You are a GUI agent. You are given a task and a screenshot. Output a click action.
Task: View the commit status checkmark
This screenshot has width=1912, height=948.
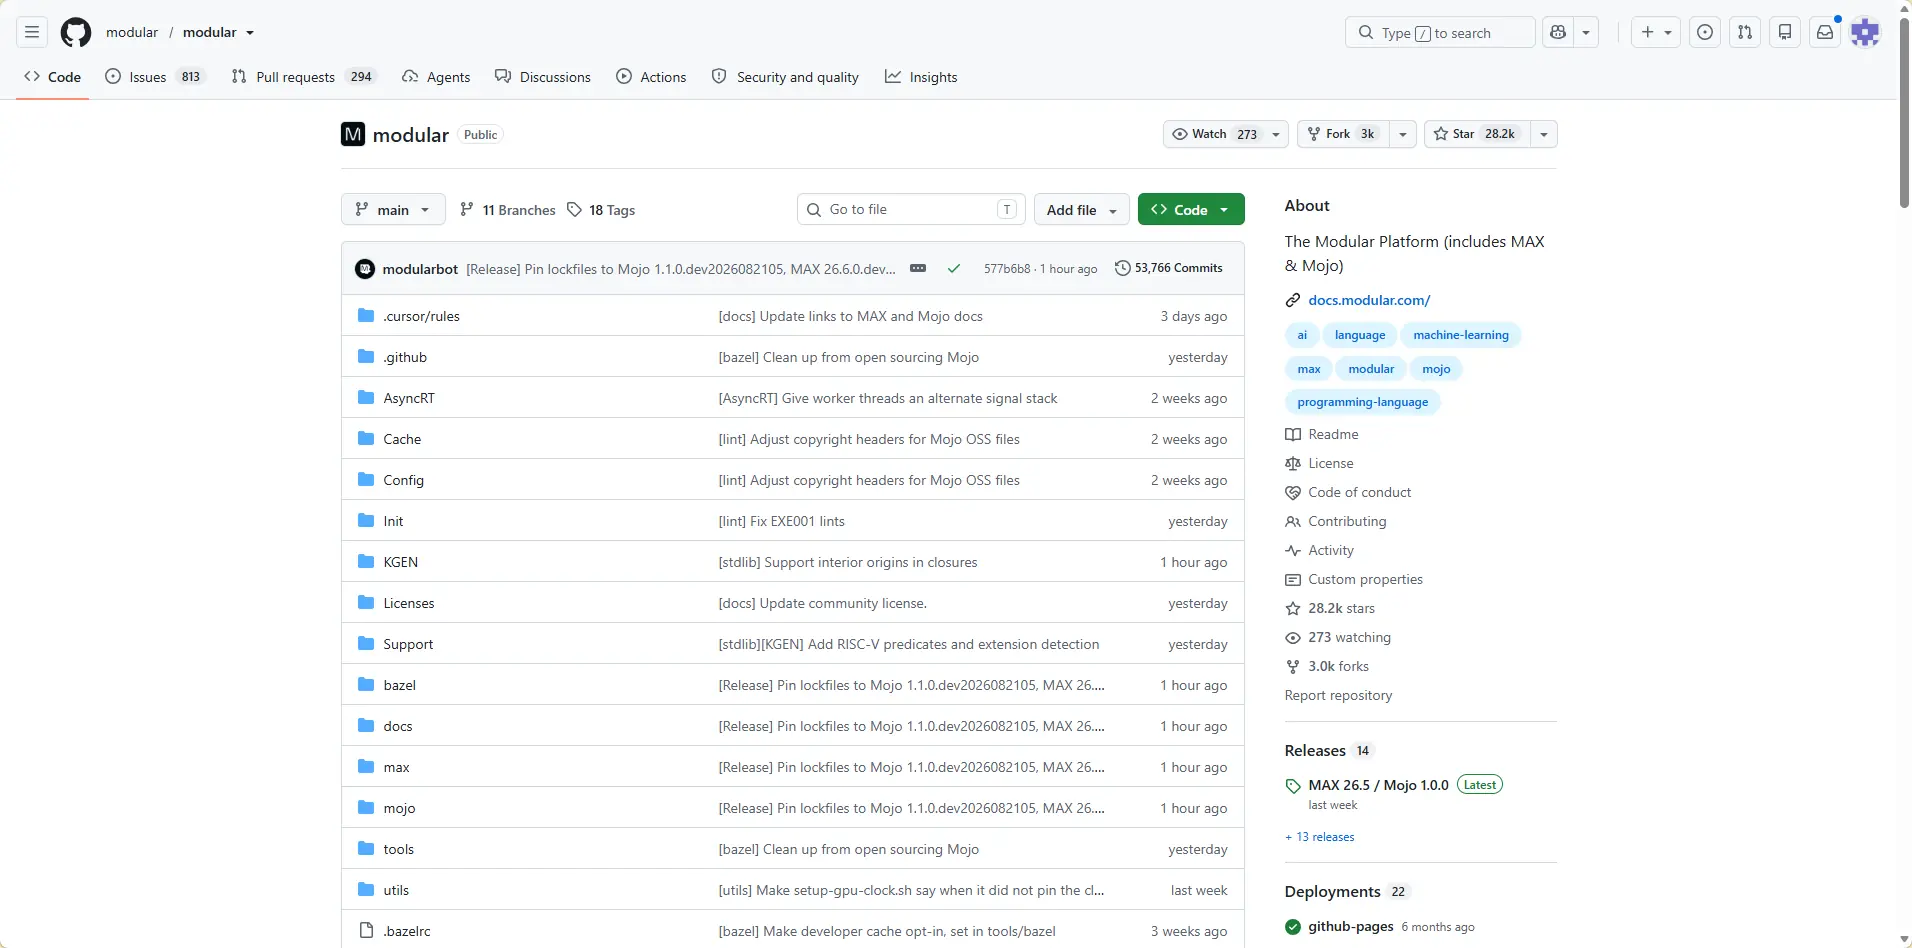click(954, 268)
